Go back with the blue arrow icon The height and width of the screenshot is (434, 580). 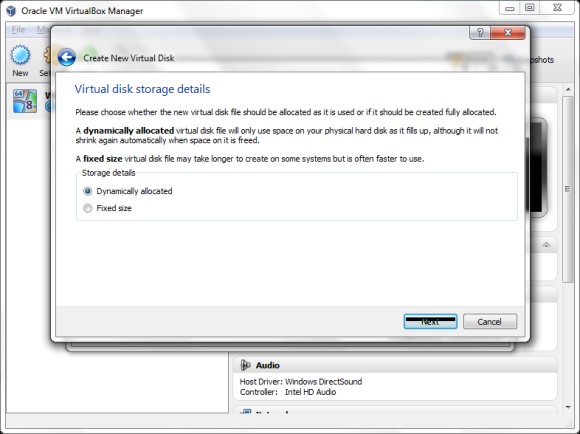67,58
